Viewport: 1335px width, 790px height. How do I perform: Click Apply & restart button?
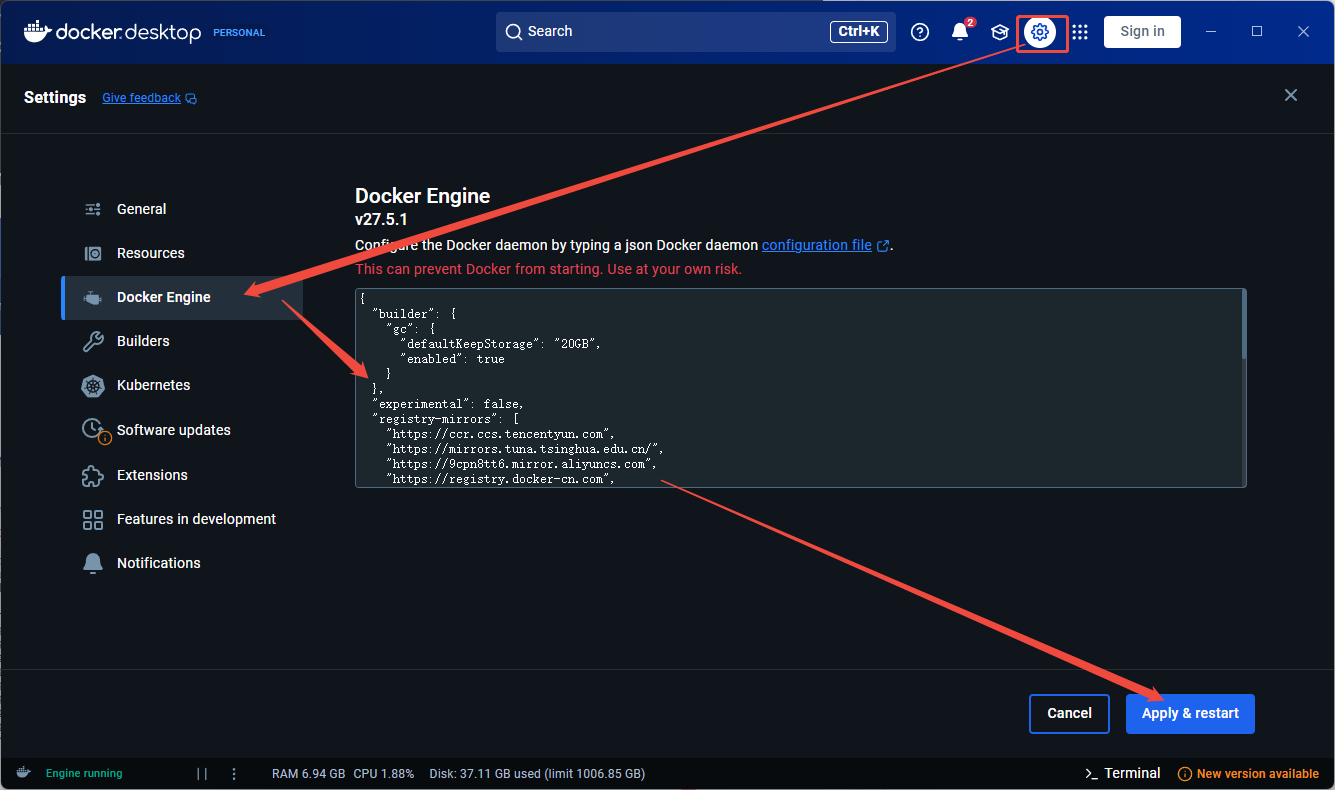tap(1190, 714)
